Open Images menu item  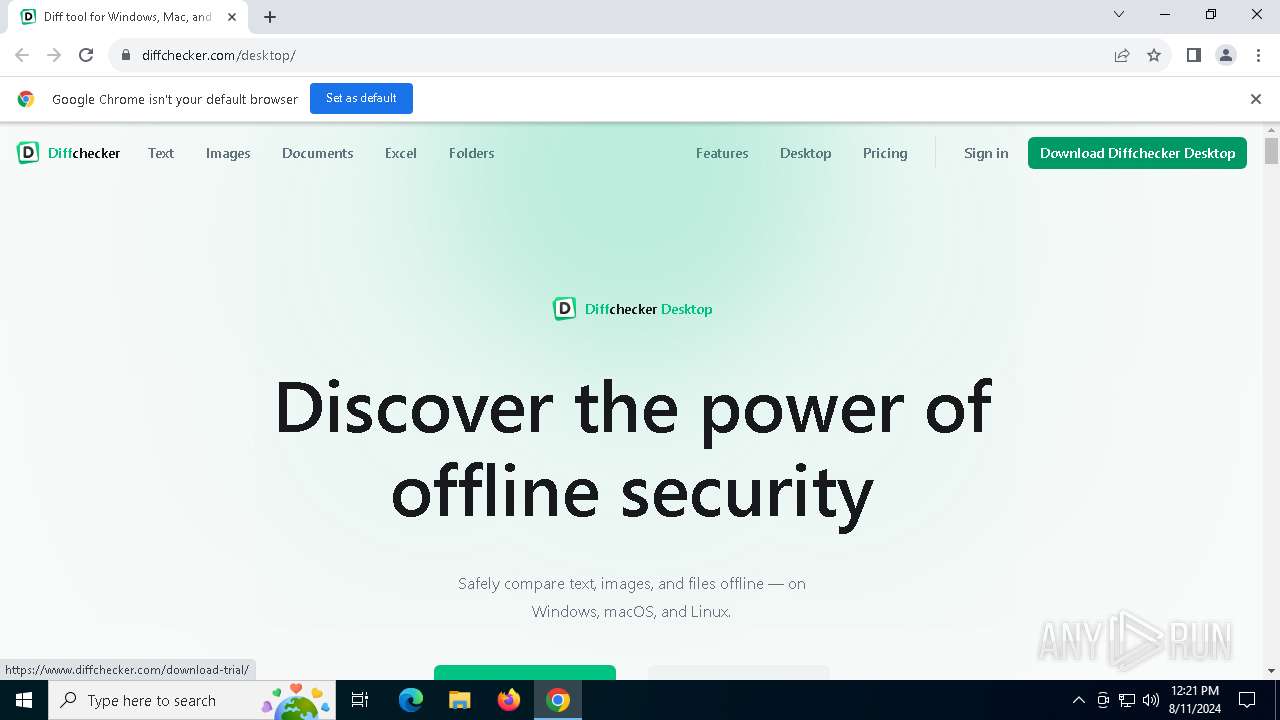[x=228, y=153]
